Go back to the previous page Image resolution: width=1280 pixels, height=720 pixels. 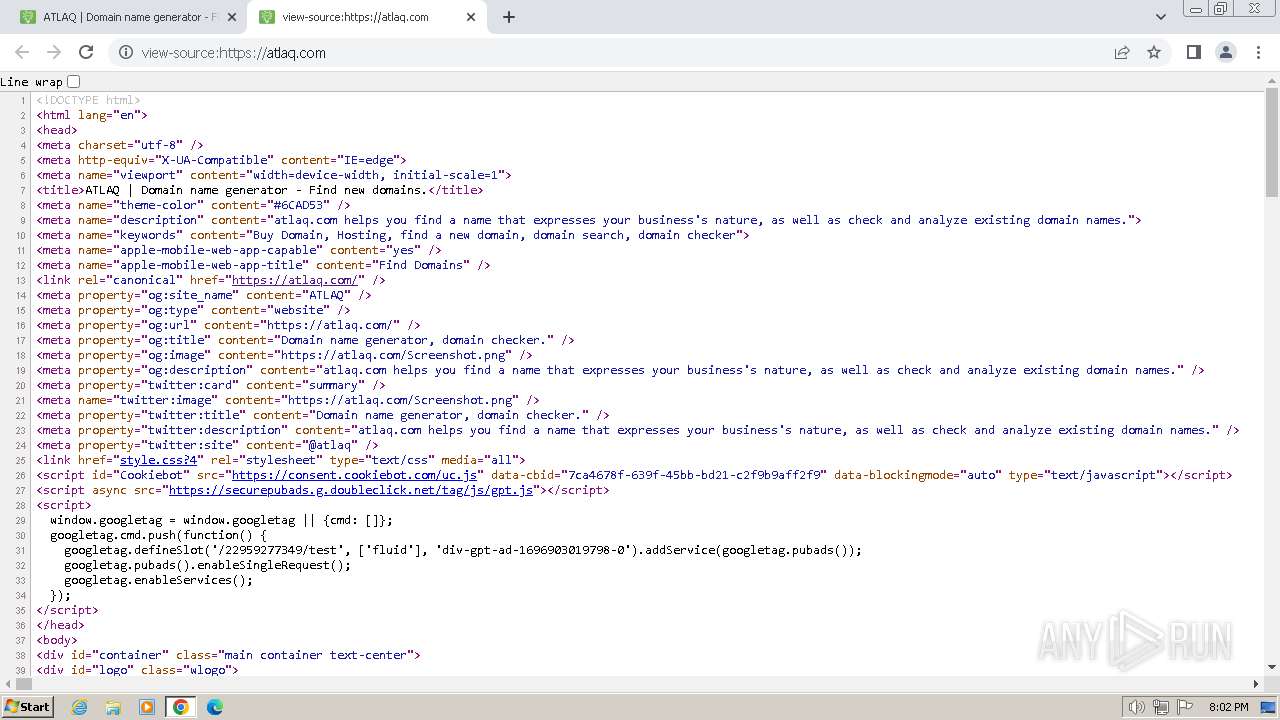22,52
